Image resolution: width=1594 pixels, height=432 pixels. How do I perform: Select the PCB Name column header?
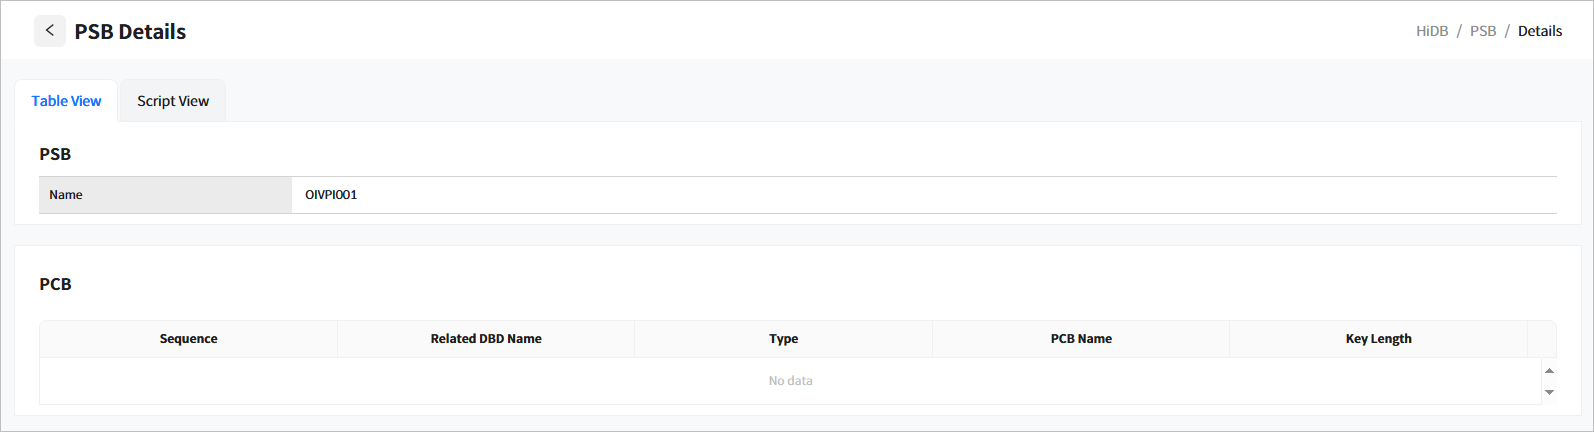pyautogui.click(x=1081, y=339)
